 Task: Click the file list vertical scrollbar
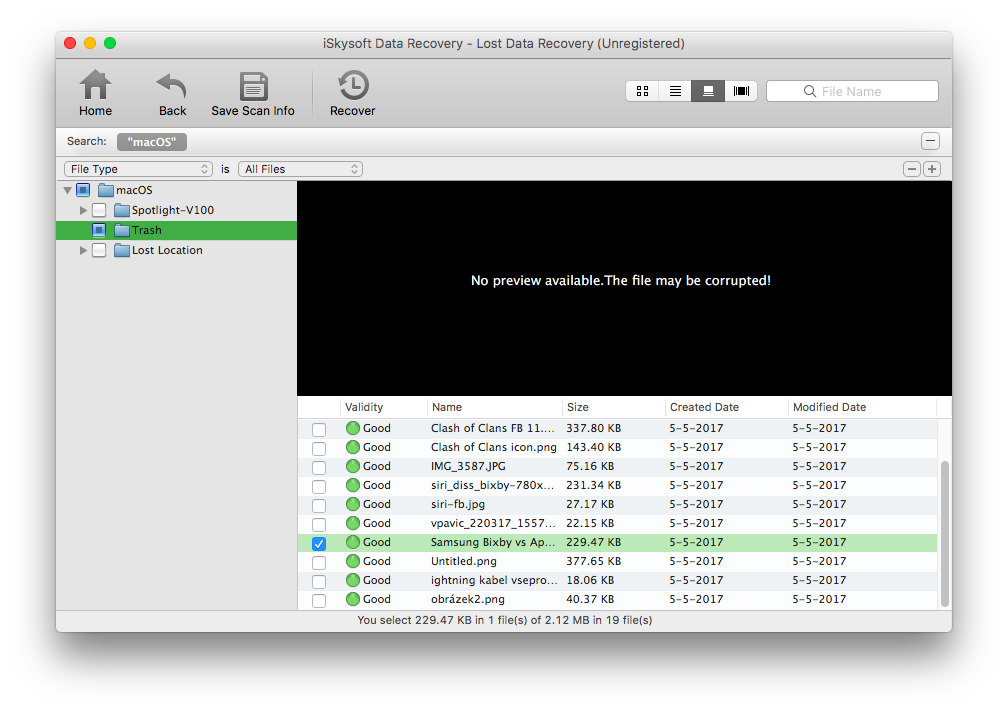944,533
